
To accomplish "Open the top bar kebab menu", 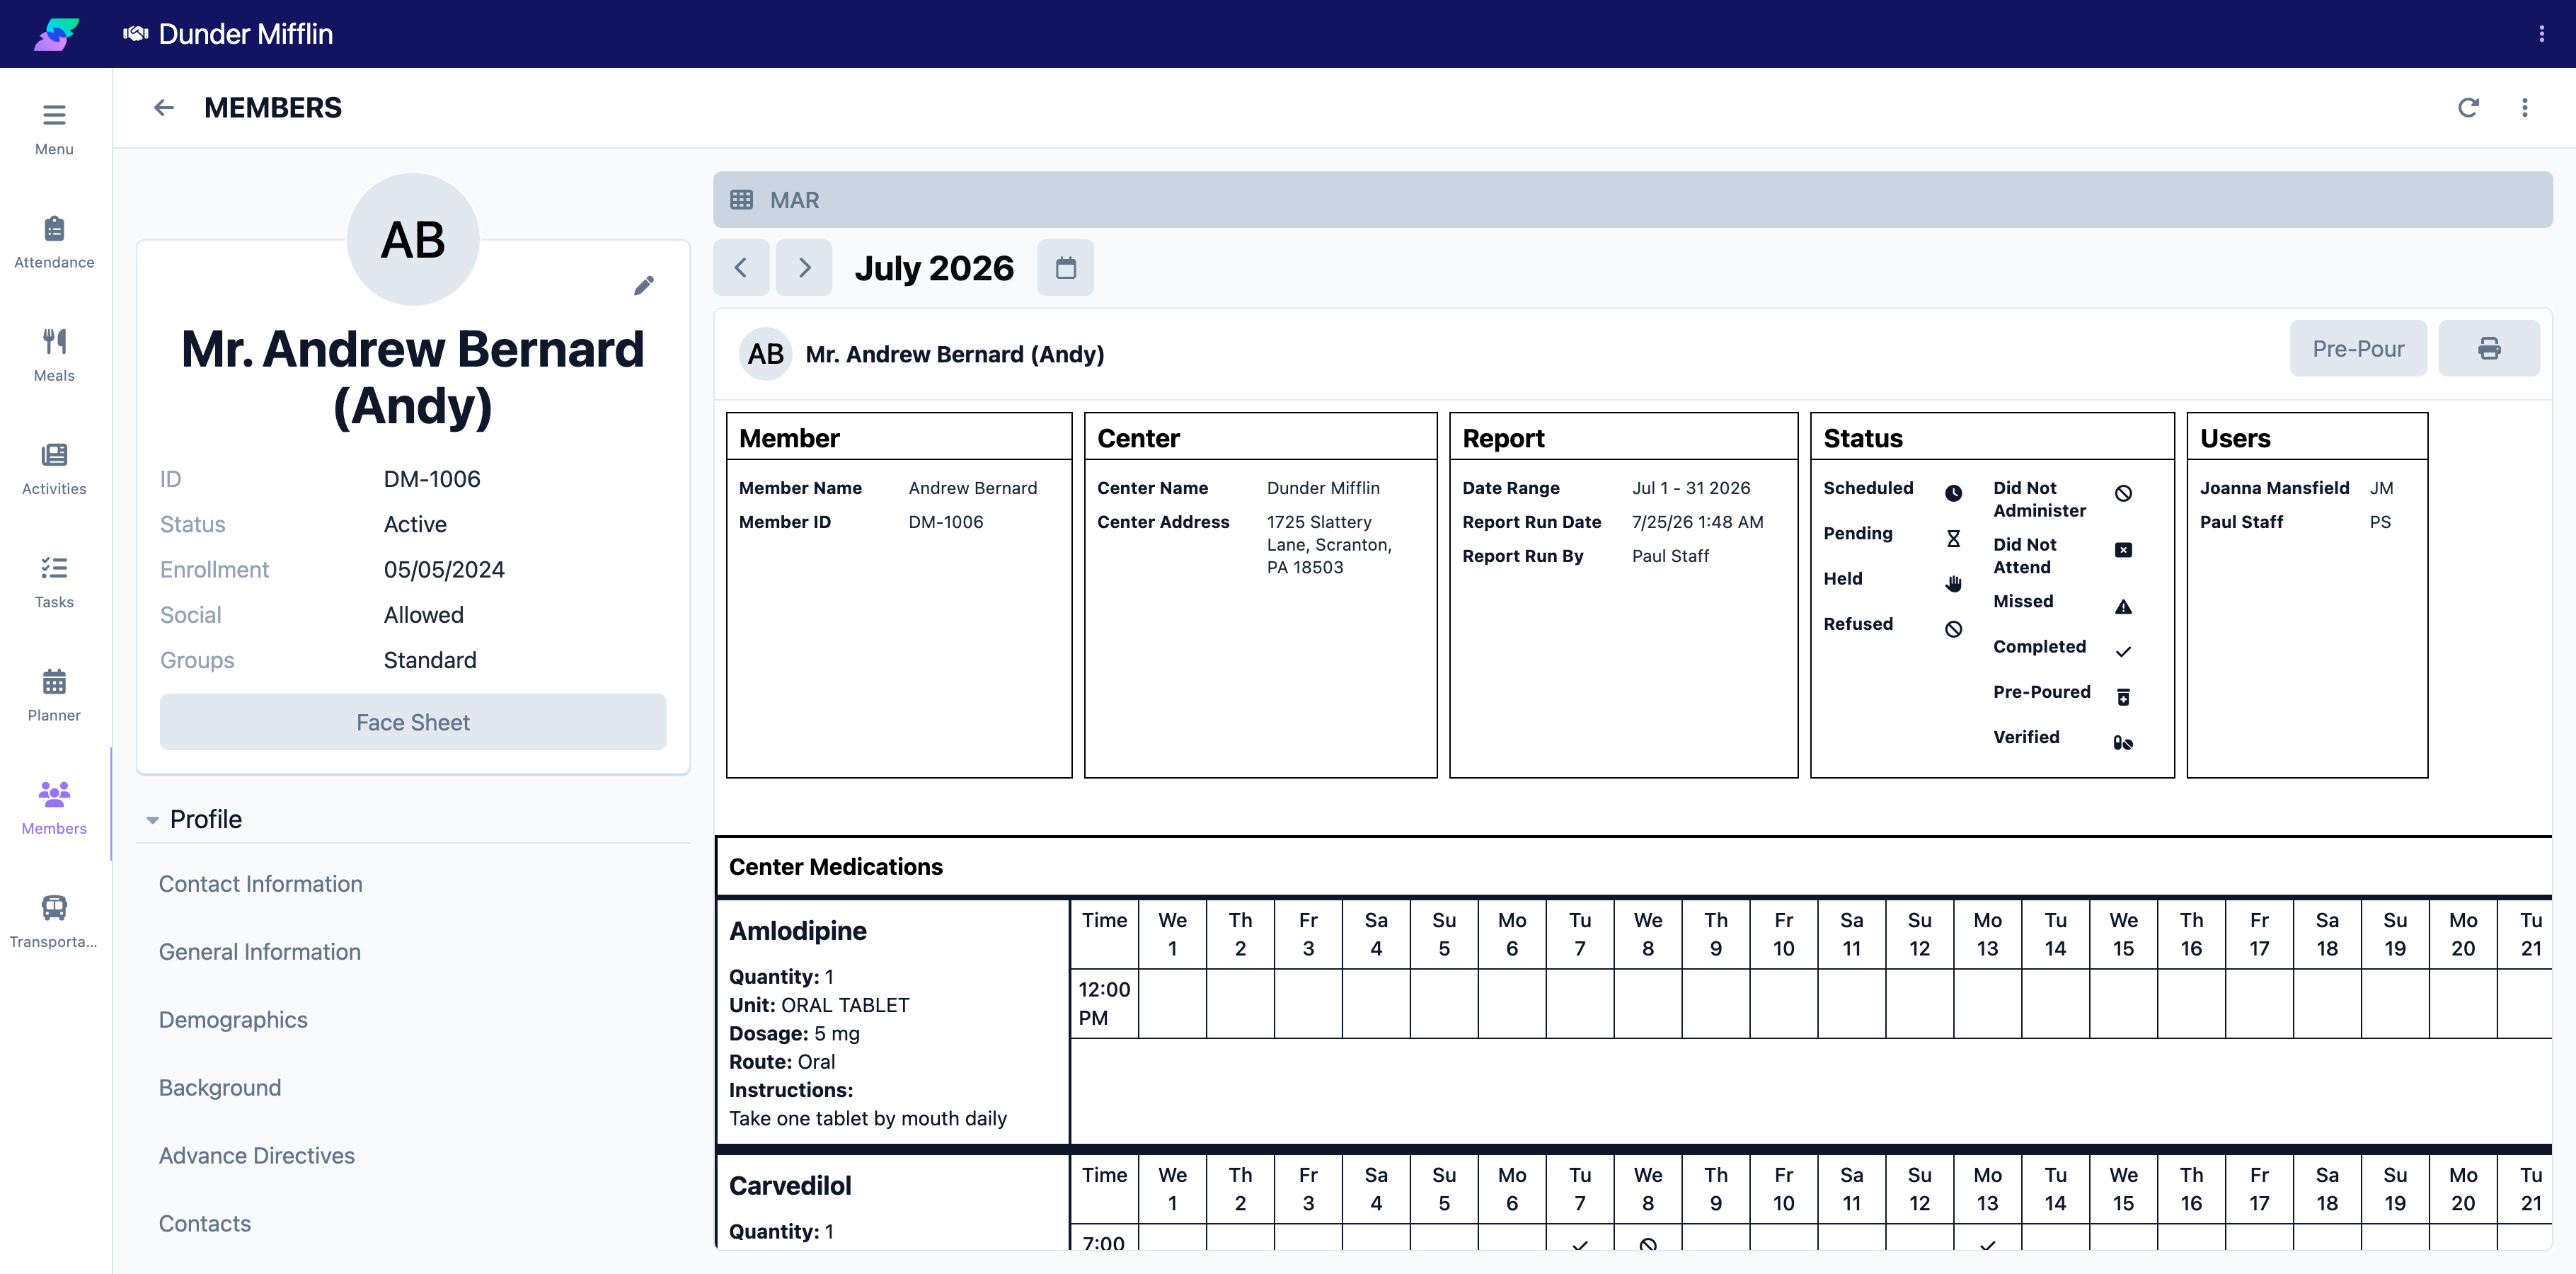I will (x=2541, y=34).
